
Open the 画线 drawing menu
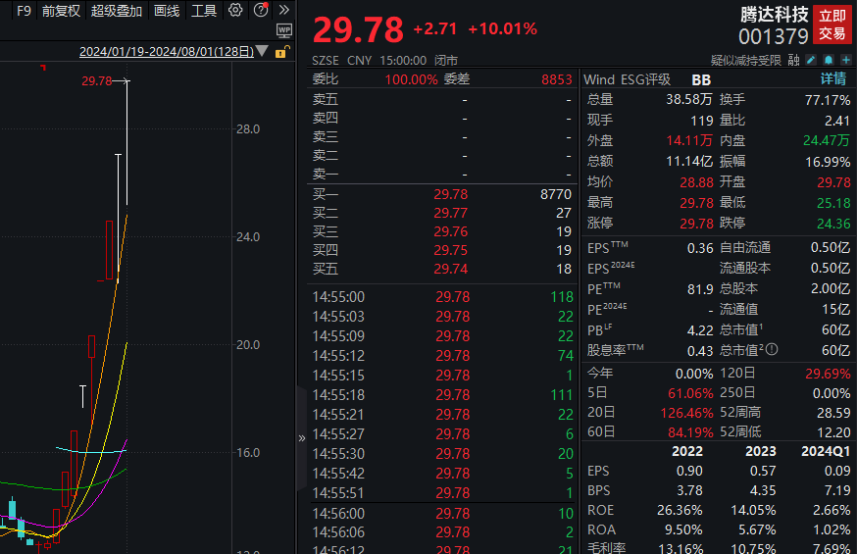pos(167,11)
